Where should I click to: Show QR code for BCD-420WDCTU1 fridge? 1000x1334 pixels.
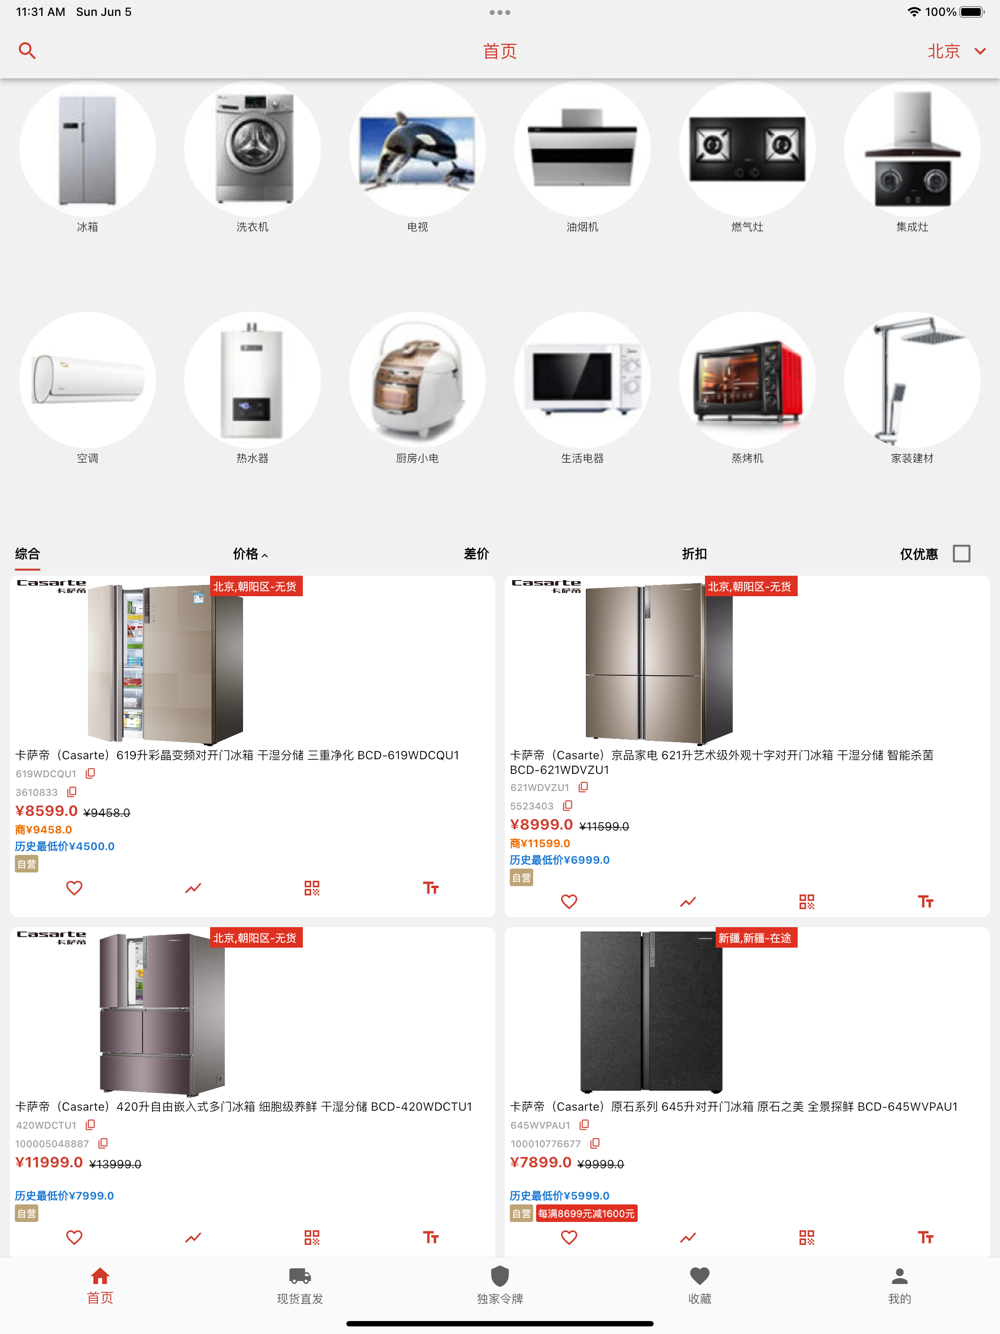312,1238
